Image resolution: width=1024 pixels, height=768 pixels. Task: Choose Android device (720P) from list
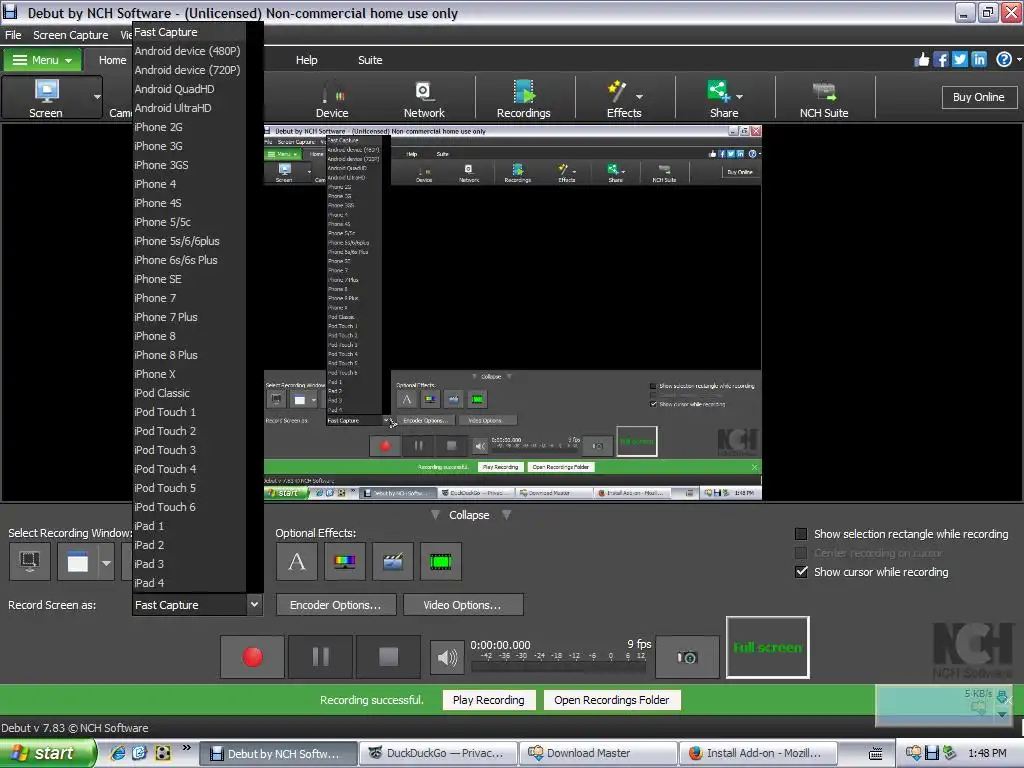point(189,70)
